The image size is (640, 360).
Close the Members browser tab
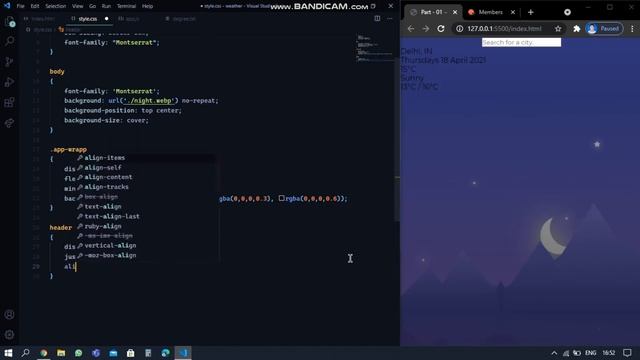tap(513, 12)
